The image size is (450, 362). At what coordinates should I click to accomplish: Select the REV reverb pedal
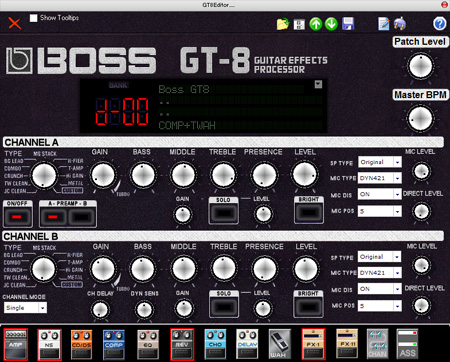coord(182,344)
